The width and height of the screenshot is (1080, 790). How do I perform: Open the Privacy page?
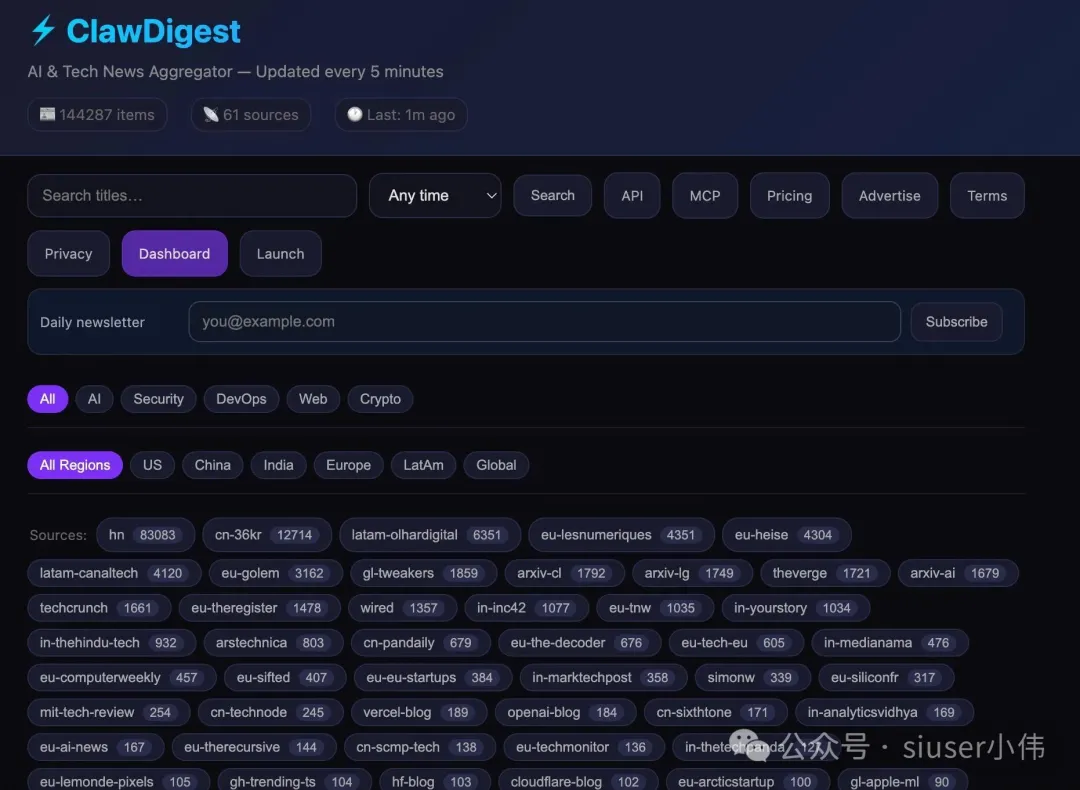click(x=68, y=253)
